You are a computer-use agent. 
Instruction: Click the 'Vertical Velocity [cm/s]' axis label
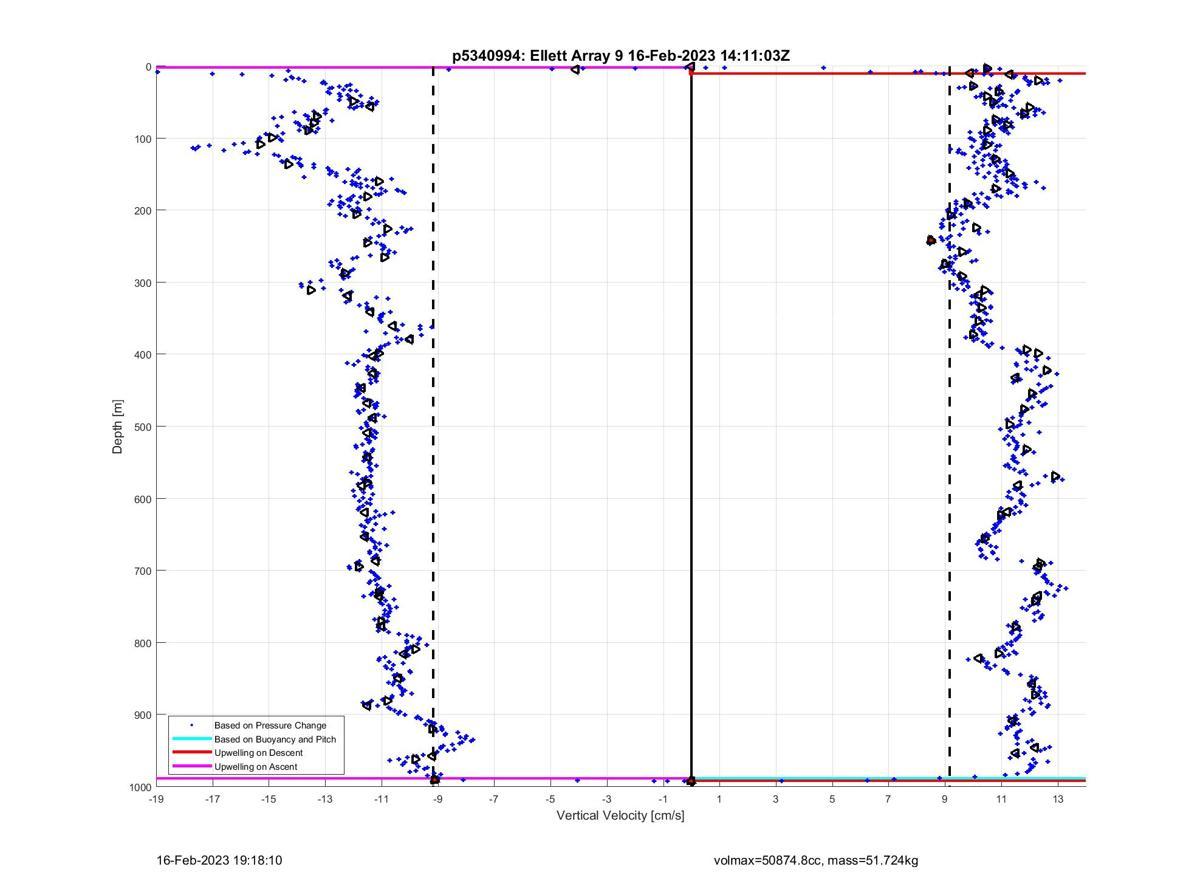pos(620,816)
